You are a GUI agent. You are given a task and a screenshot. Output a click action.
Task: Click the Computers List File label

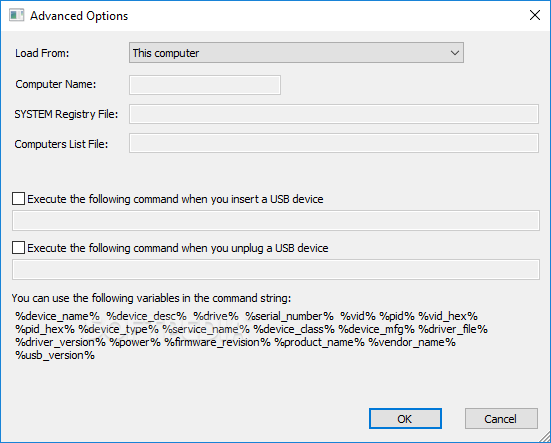point(61,144)
